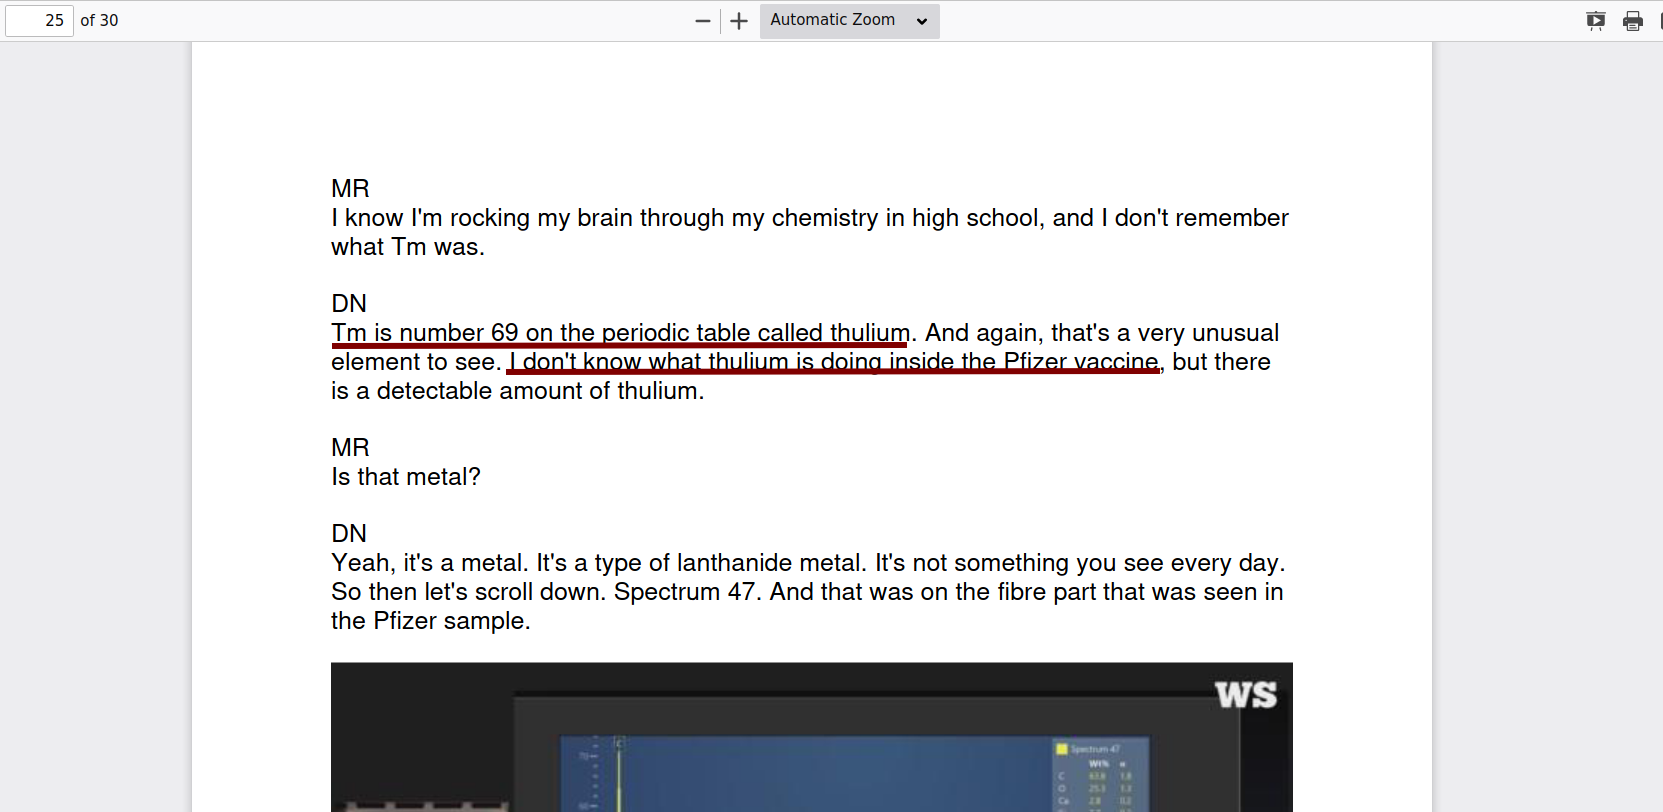The height and width of the screenshot is (812, 1663).
Task: Open the Automatic Zoom dropdown
Action: point(849,21)
